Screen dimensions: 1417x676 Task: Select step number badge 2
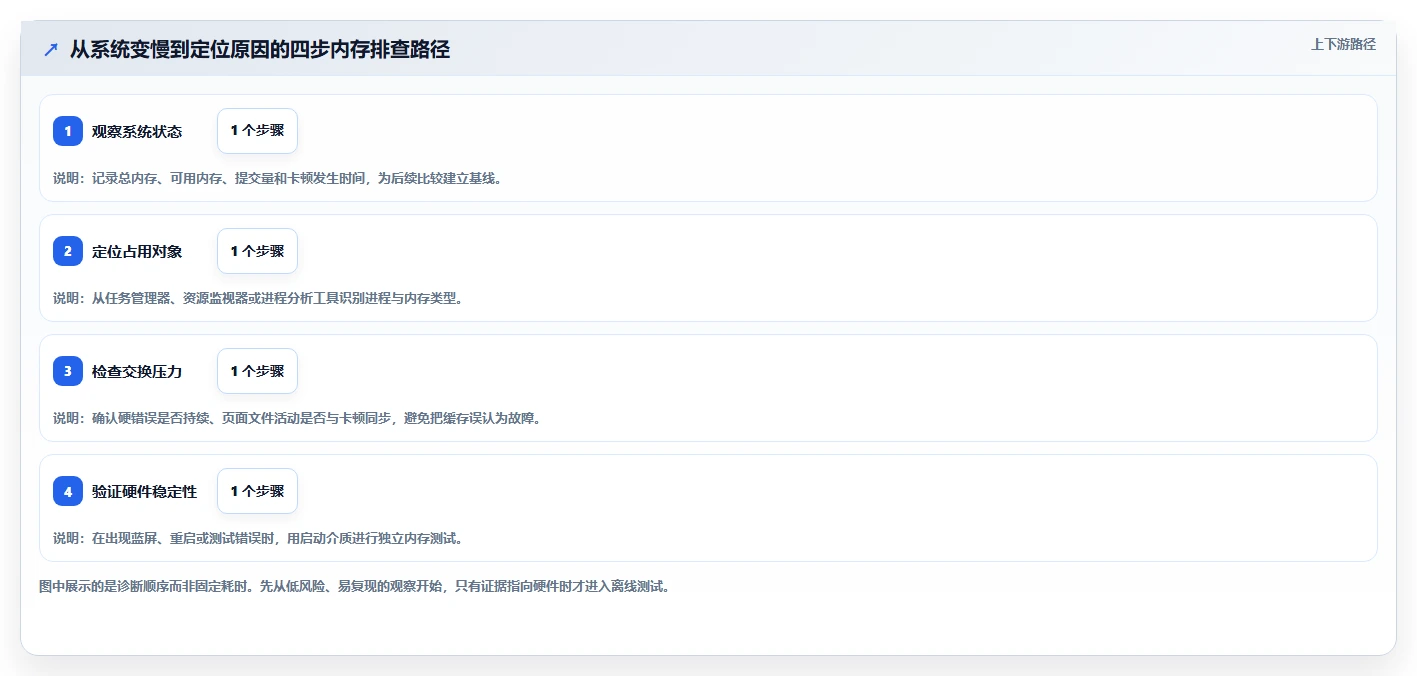tap(68, 251)
